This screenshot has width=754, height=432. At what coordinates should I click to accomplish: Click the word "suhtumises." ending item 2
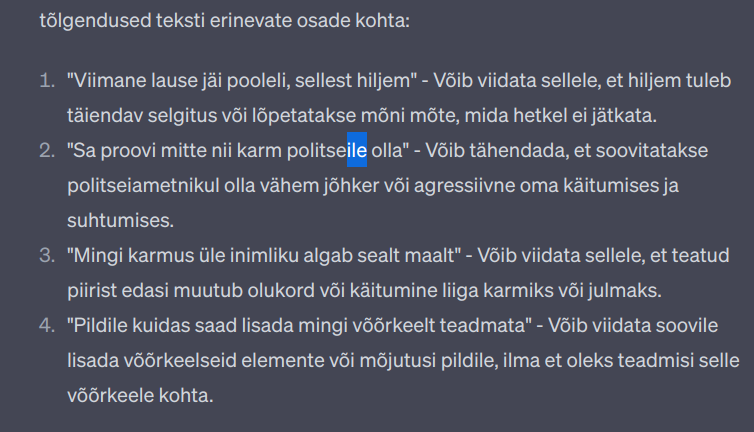pos(109,218)
